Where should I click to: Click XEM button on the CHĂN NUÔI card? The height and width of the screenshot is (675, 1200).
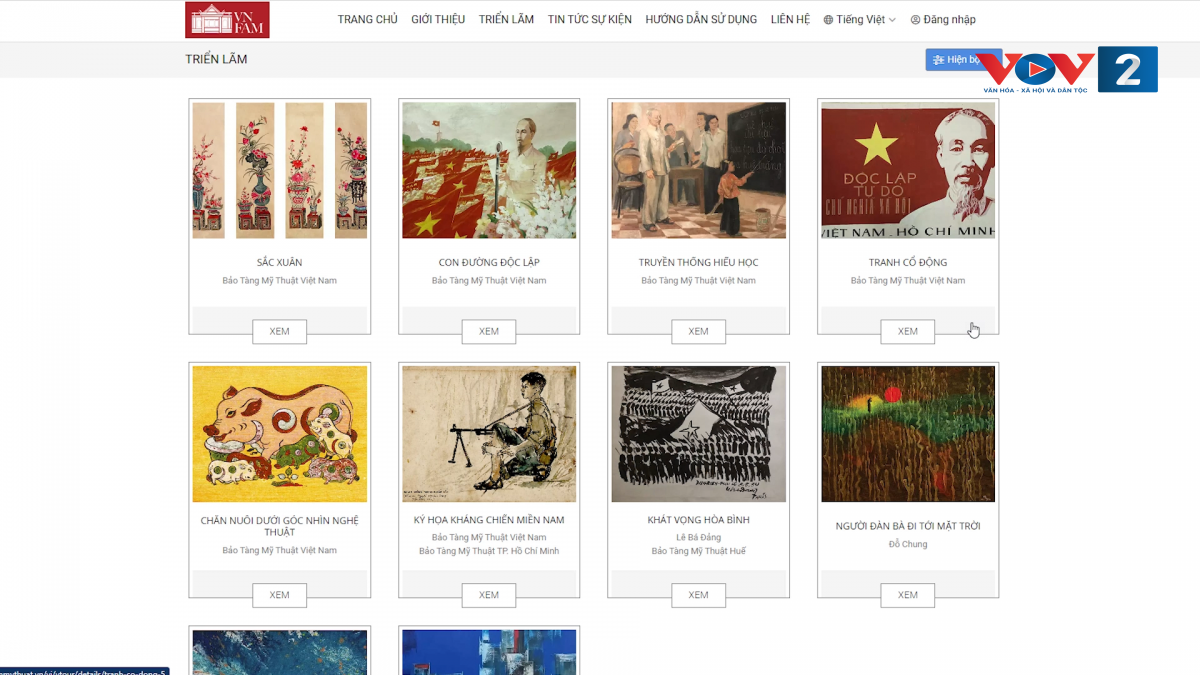280,595
